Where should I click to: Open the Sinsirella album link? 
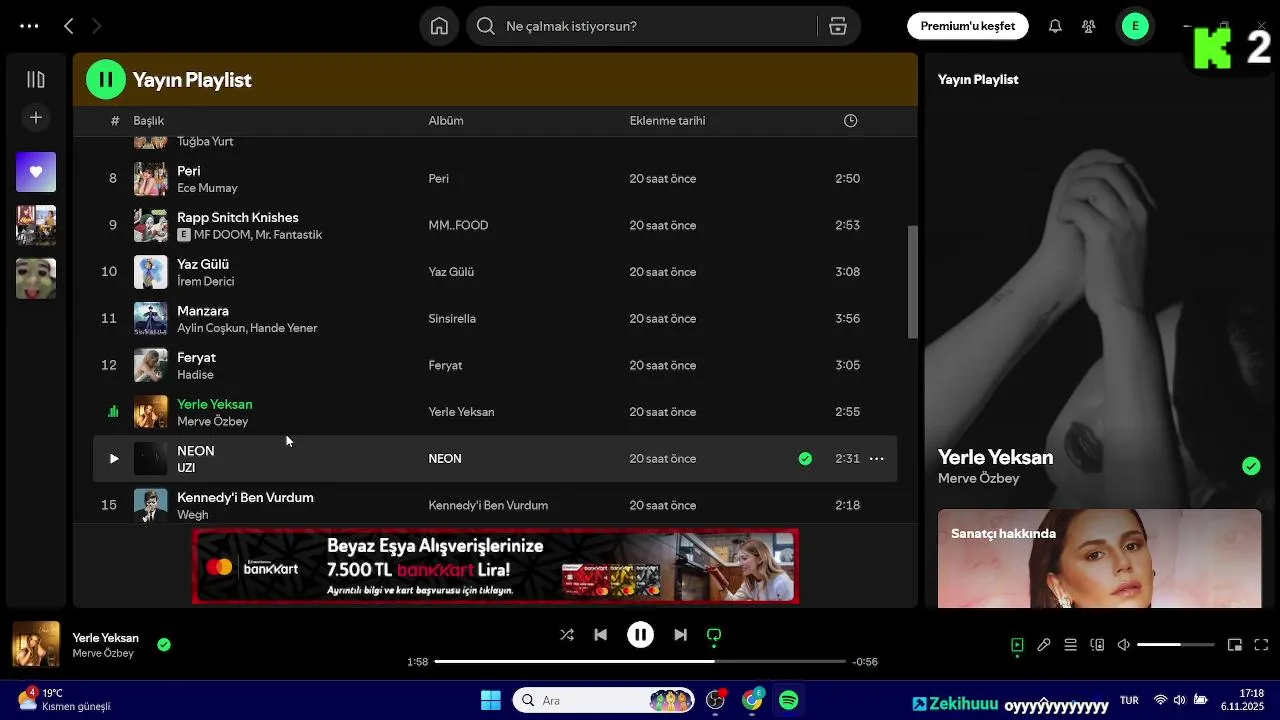coord(452,319)
